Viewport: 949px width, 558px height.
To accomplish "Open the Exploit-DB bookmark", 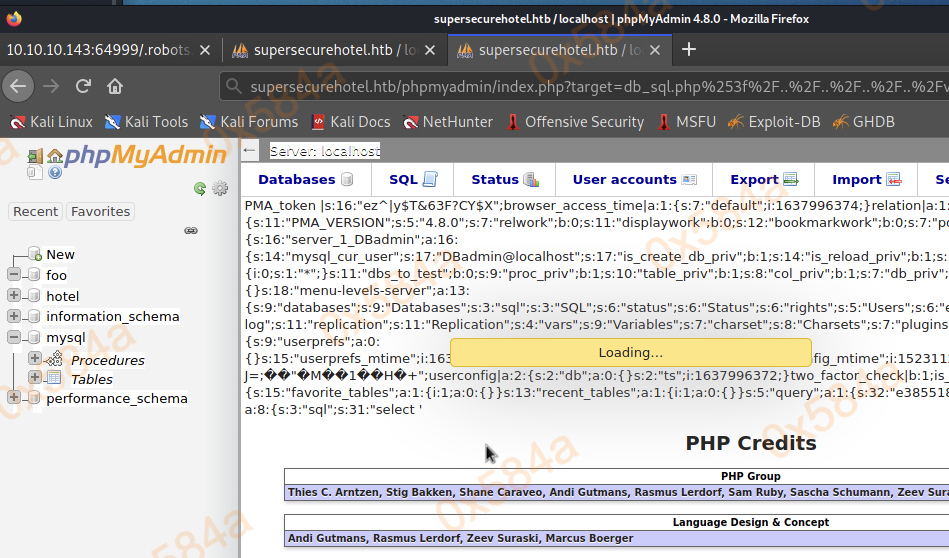I will 773,122.
